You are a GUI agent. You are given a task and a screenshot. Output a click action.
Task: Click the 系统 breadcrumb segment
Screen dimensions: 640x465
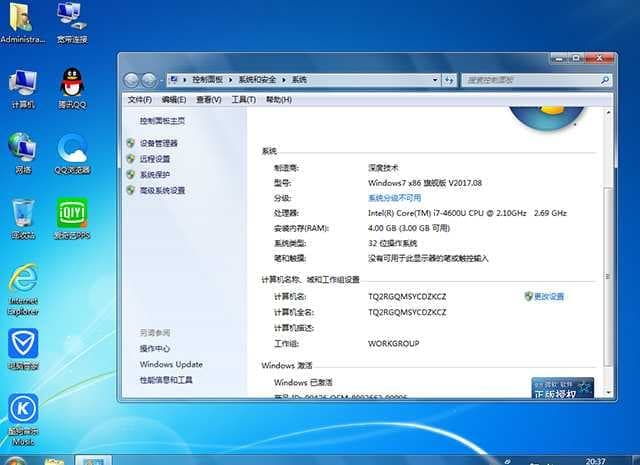tap(299, 80)
